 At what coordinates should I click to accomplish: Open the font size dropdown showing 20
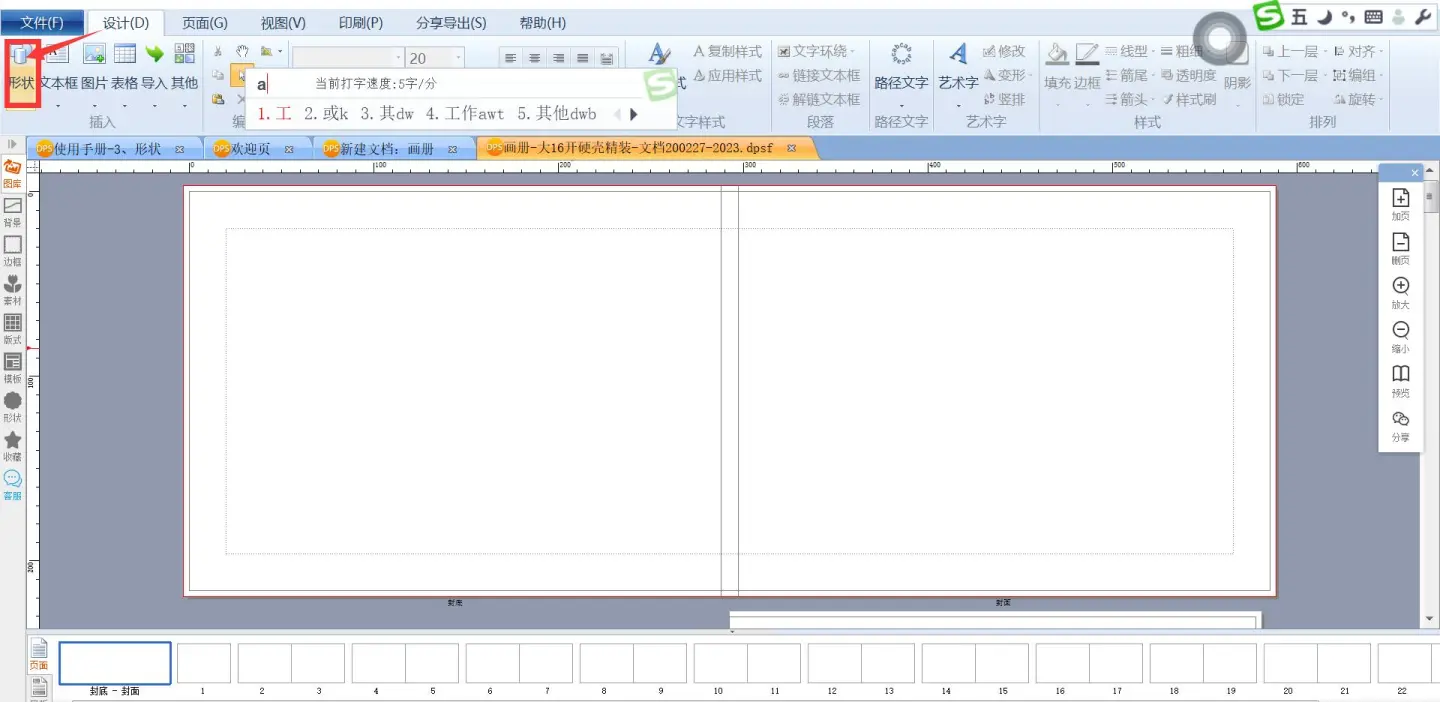point(459,59)
